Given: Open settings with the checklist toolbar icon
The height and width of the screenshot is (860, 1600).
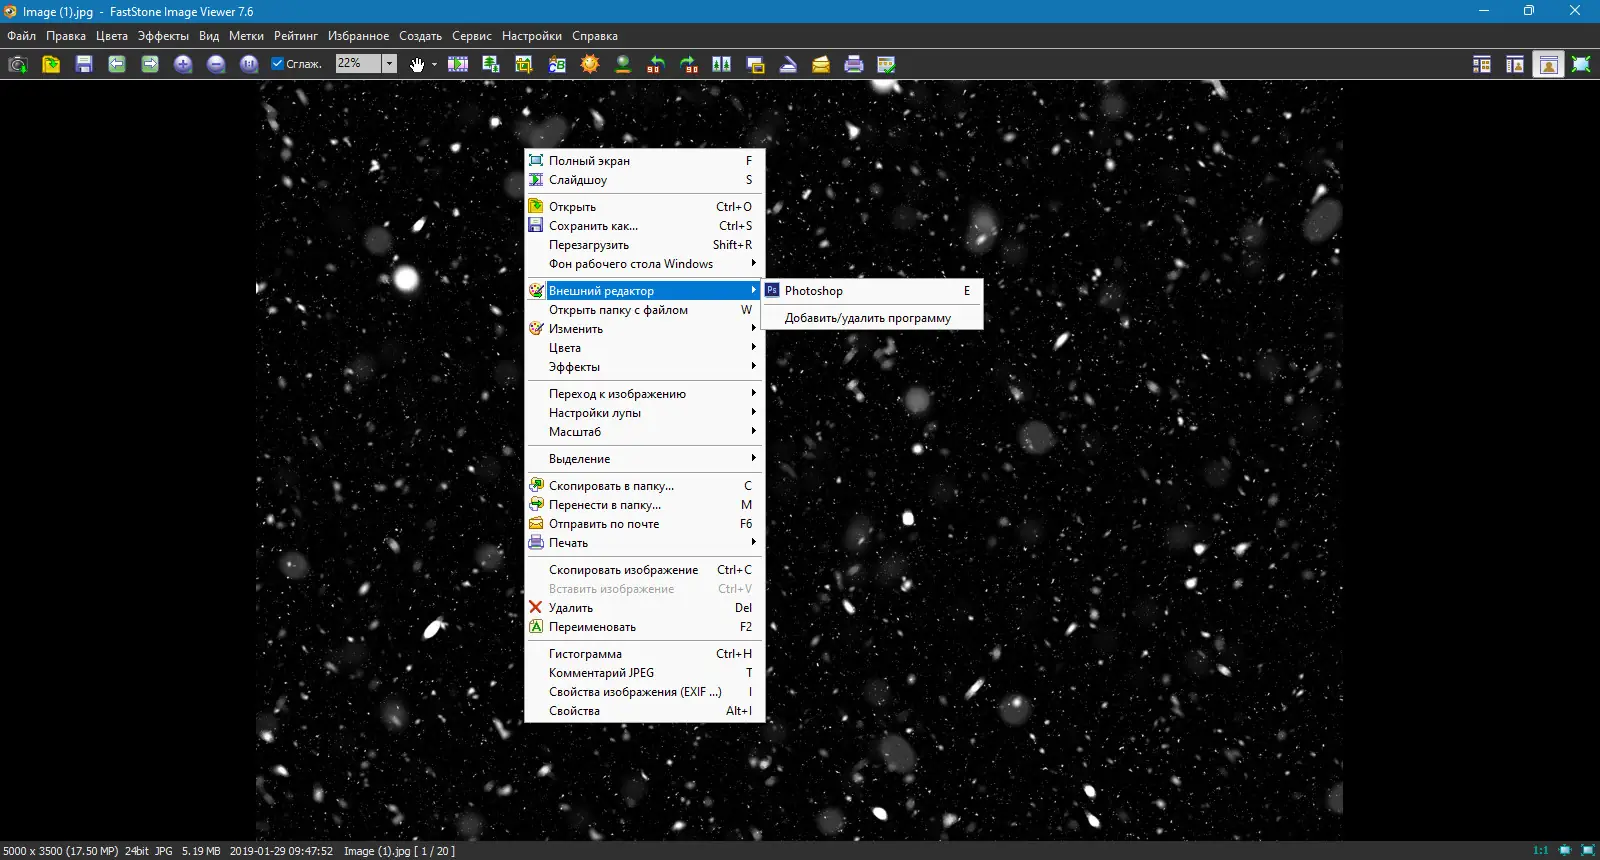Looking at the screenshot, I should (x=886, y=64).
